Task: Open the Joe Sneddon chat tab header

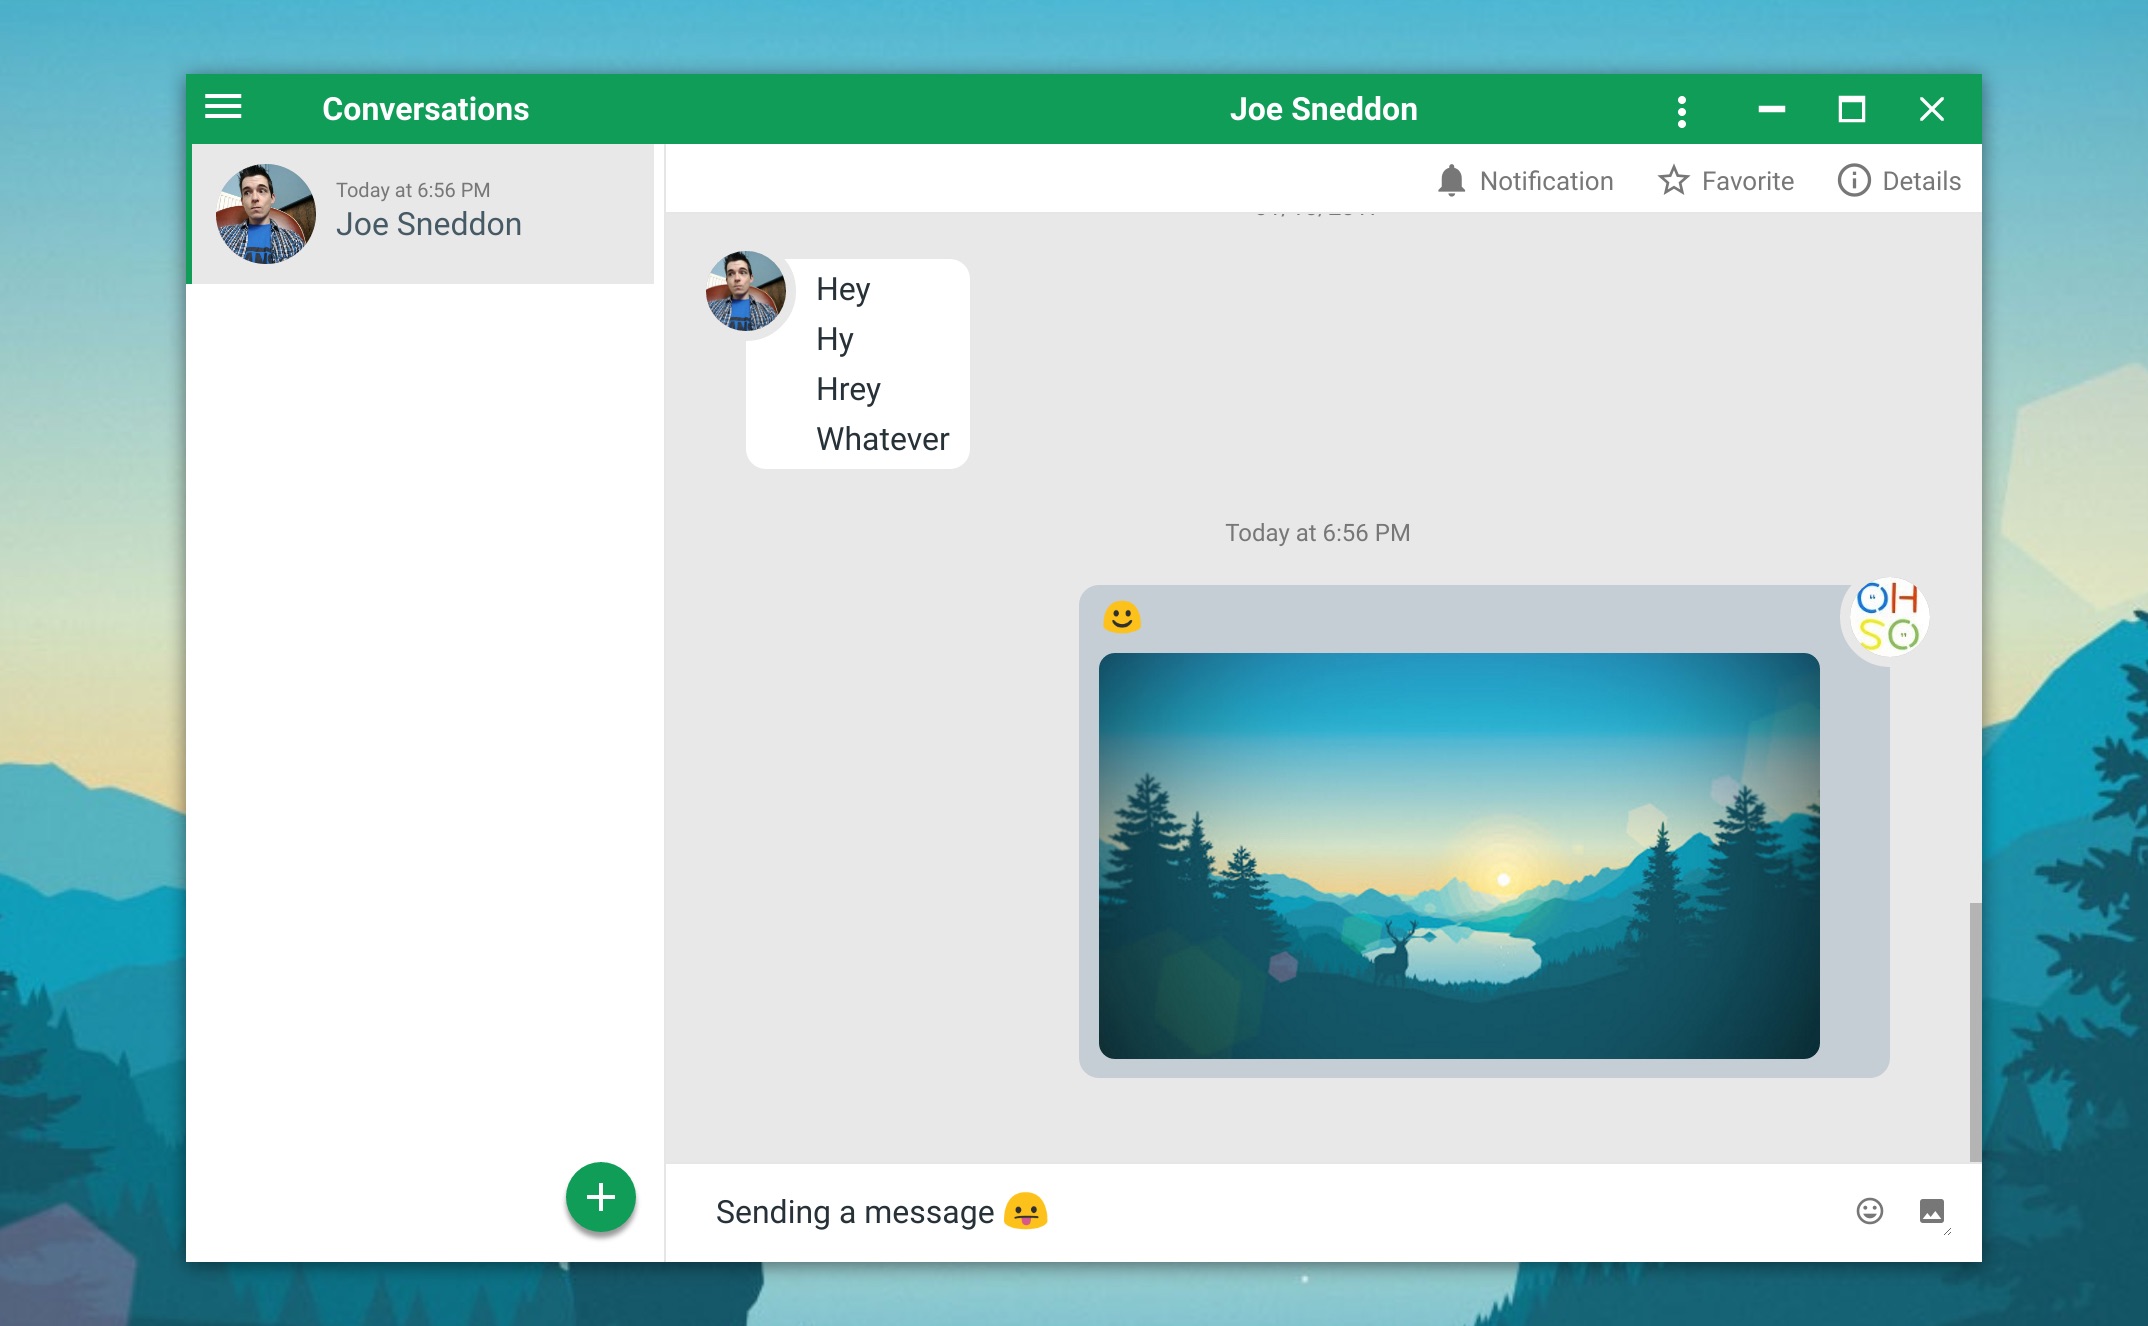Action: 1324,108
